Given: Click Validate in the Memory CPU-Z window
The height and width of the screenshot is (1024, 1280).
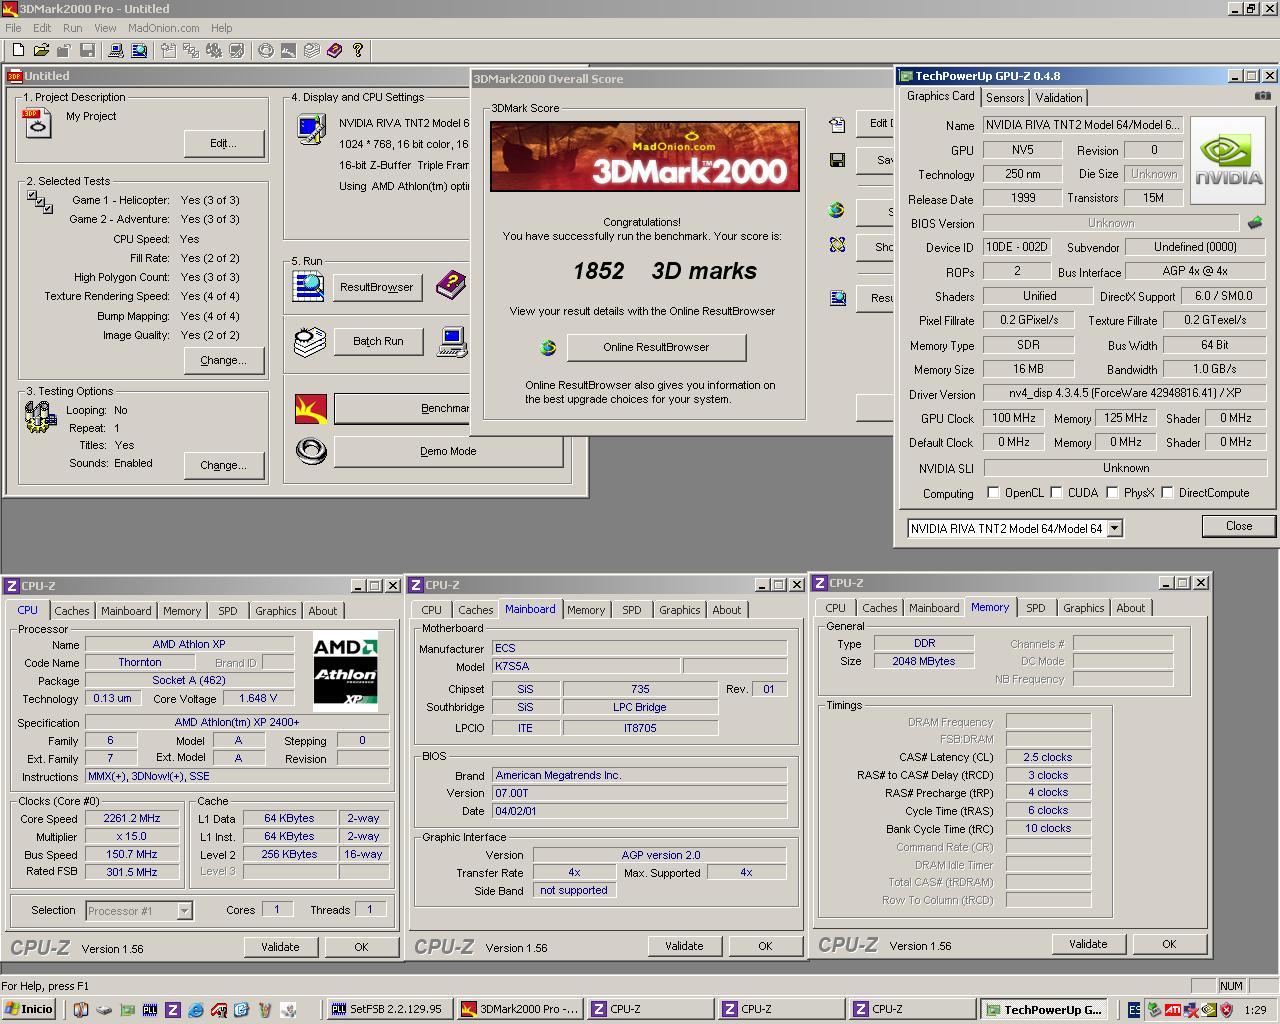Looking at the screenshot, I should pos(1088,944).
